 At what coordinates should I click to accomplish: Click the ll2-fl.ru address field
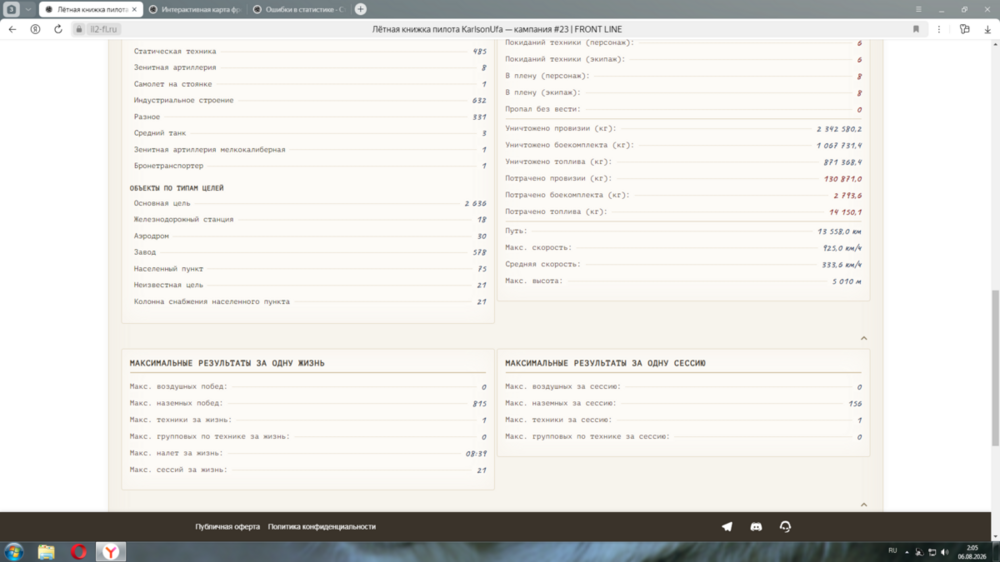coord(103,29)
